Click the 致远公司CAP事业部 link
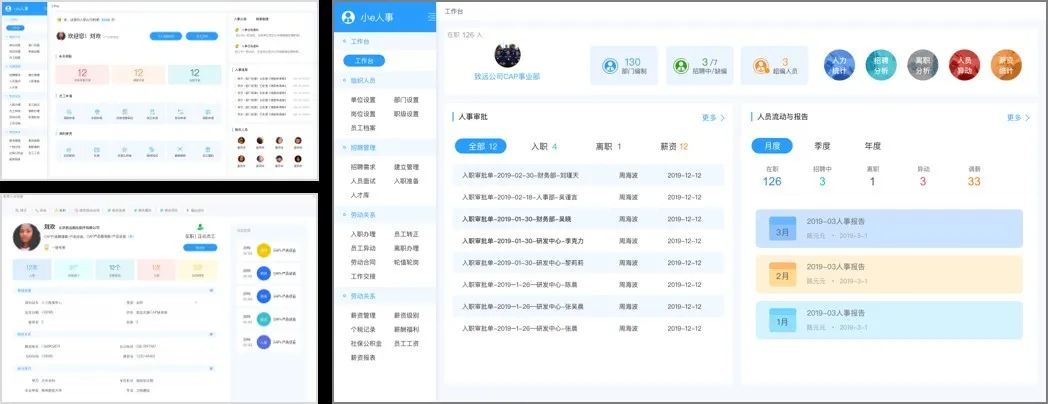Screen dimensions: 1048x404 point(507,76)
